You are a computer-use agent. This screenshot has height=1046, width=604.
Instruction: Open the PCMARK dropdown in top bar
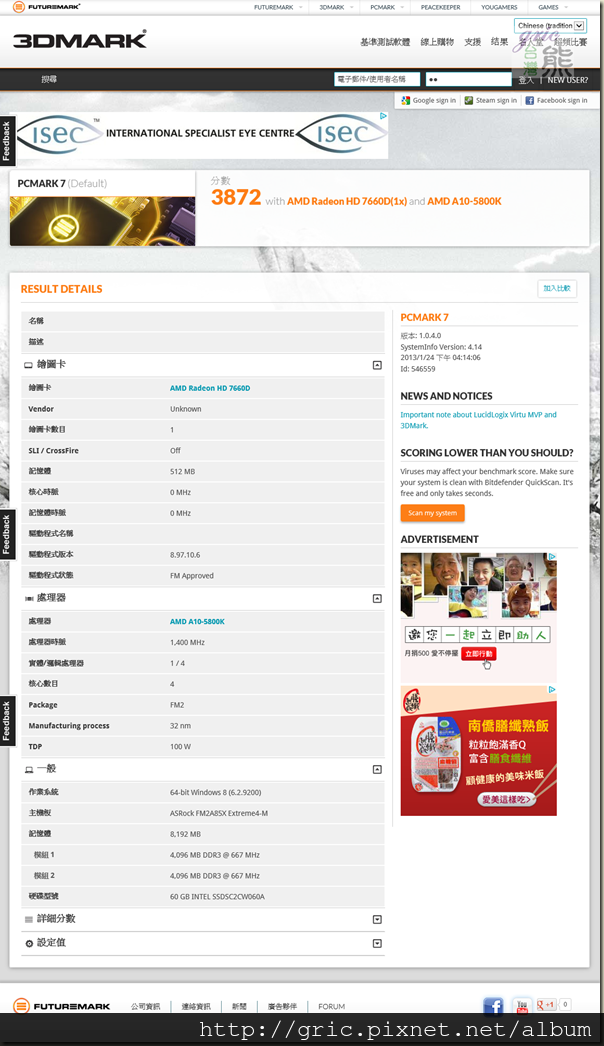click(x=387, y=7)
